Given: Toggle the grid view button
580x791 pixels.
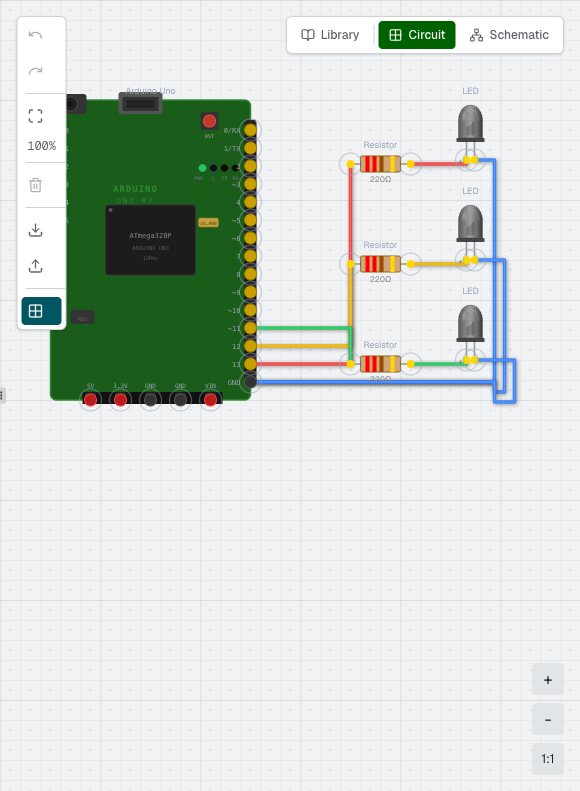Looking at the screenshot, I should point(41,311).
